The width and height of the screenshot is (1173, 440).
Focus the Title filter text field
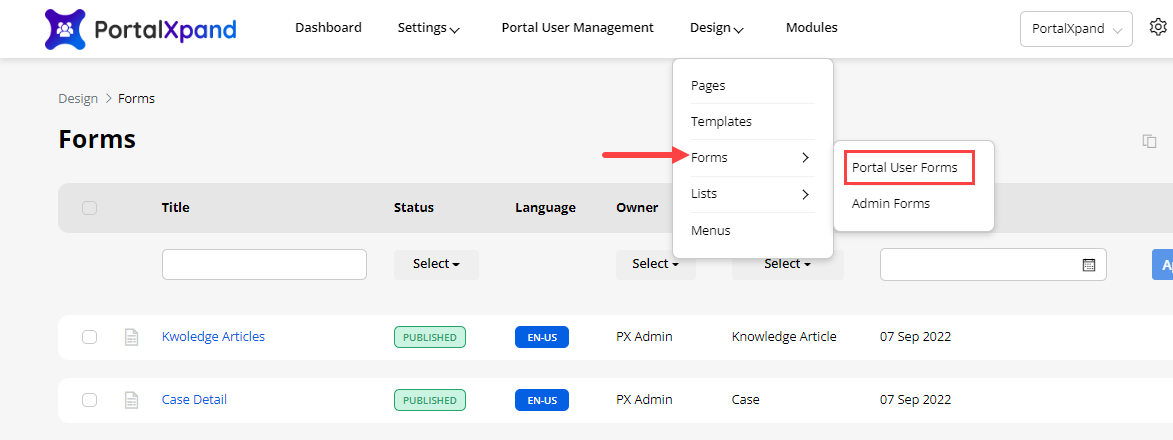[x=264, y=264]
